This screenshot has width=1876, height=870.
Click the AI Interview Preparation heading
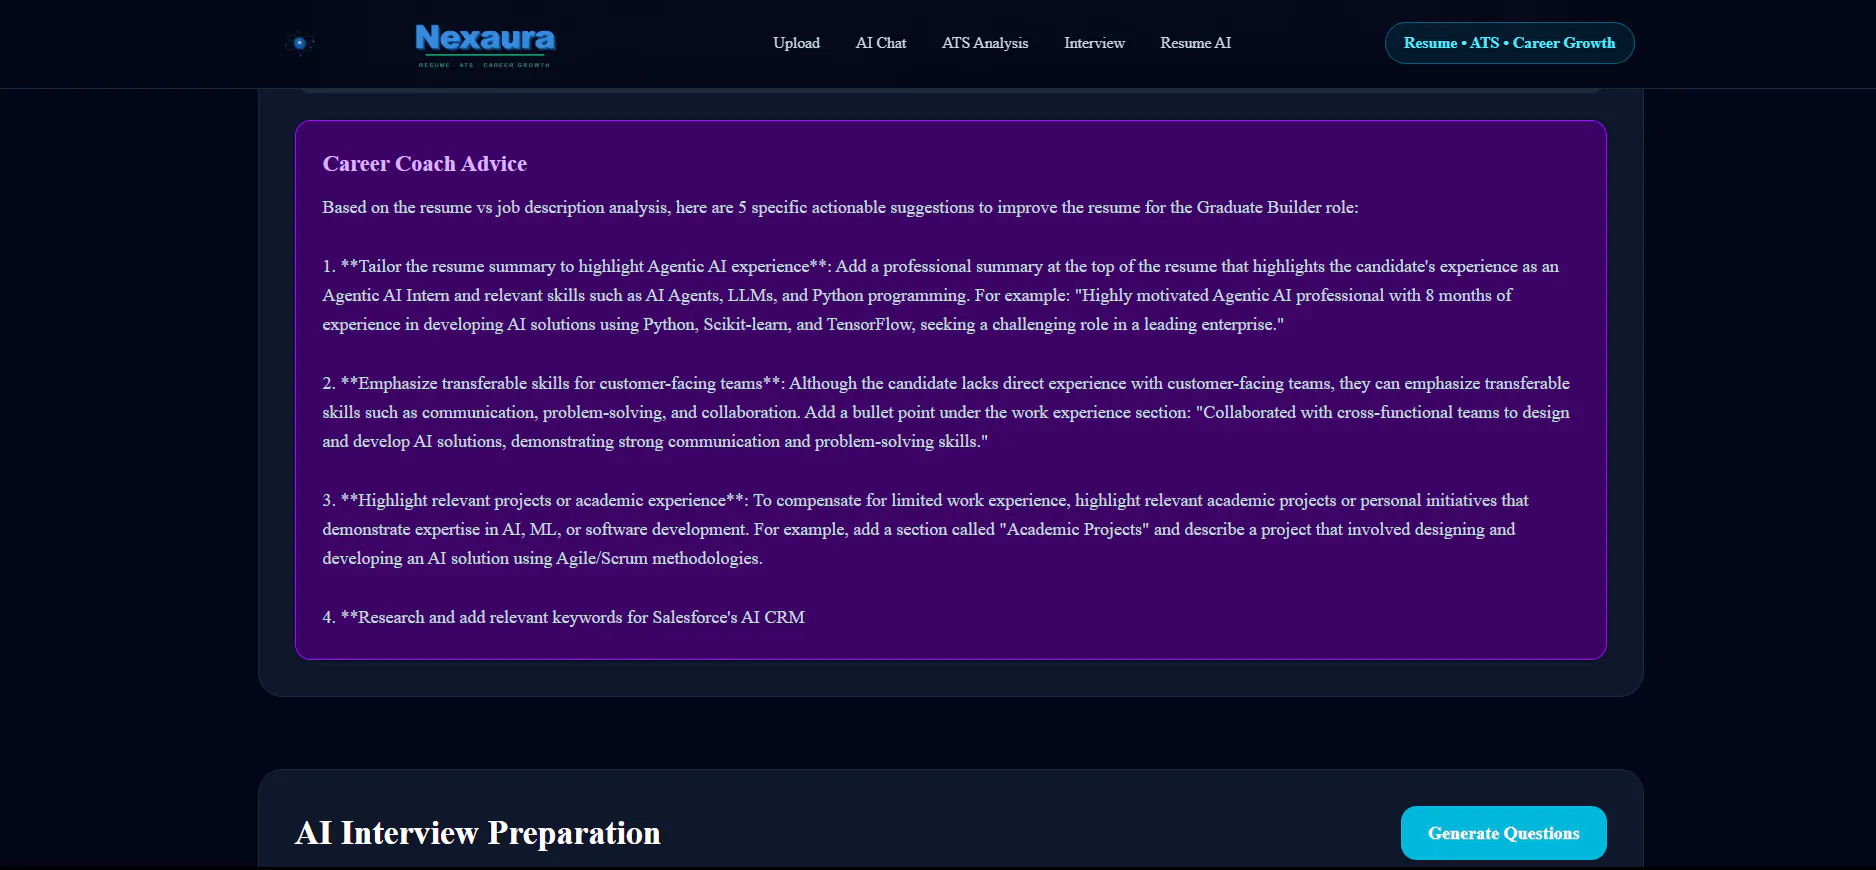click(478, 833)
